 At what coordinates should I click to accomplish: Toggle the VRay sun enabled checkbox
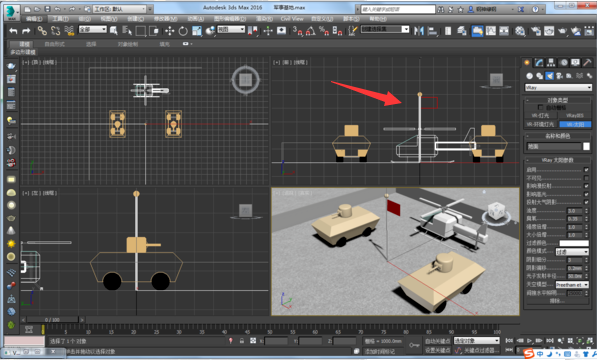(586, 170)
